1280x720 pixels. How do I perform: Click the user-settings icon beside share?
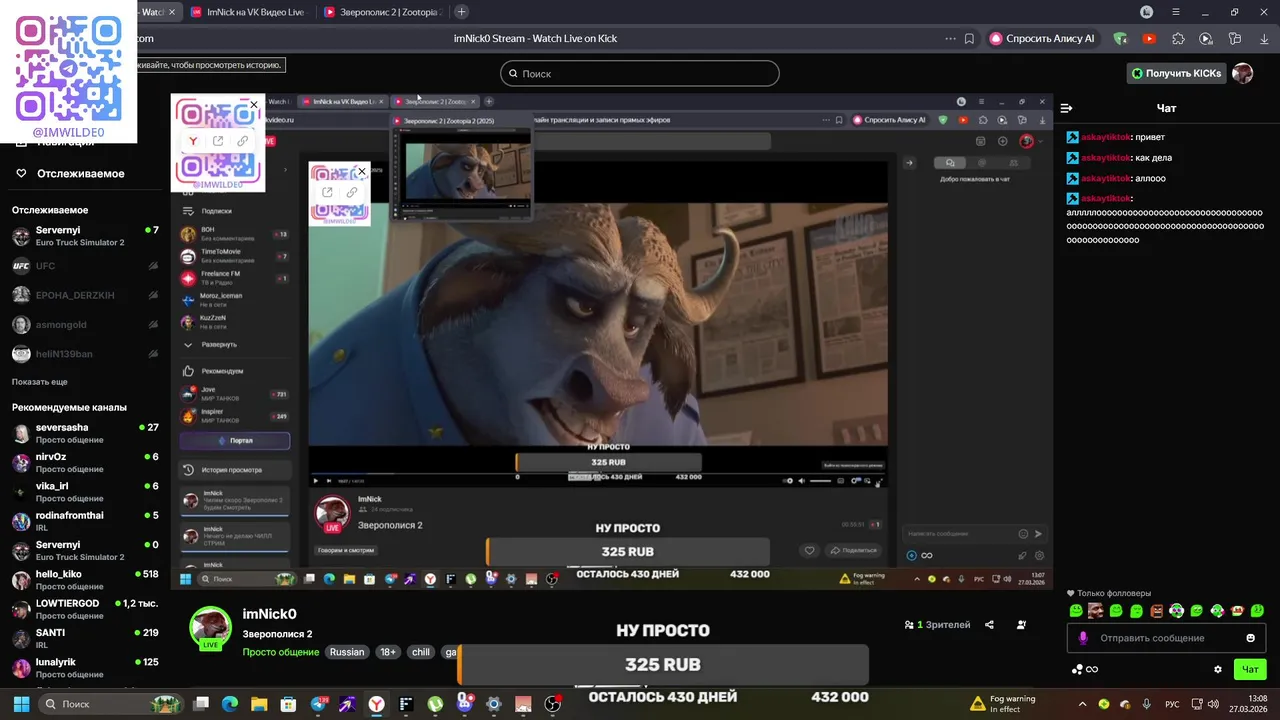point(1021,625)
